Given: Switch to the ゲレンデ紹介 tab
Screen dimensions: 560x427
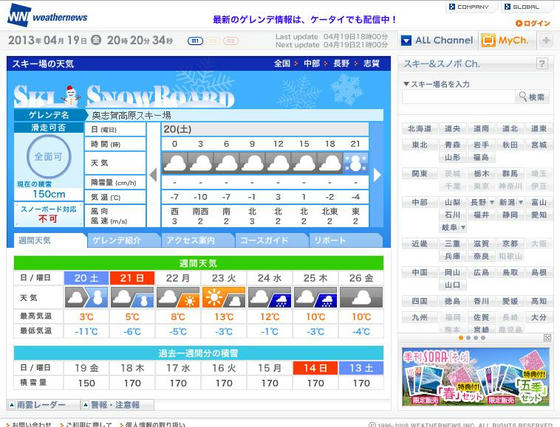Looking at the screenshot, I should click(123, 240).
